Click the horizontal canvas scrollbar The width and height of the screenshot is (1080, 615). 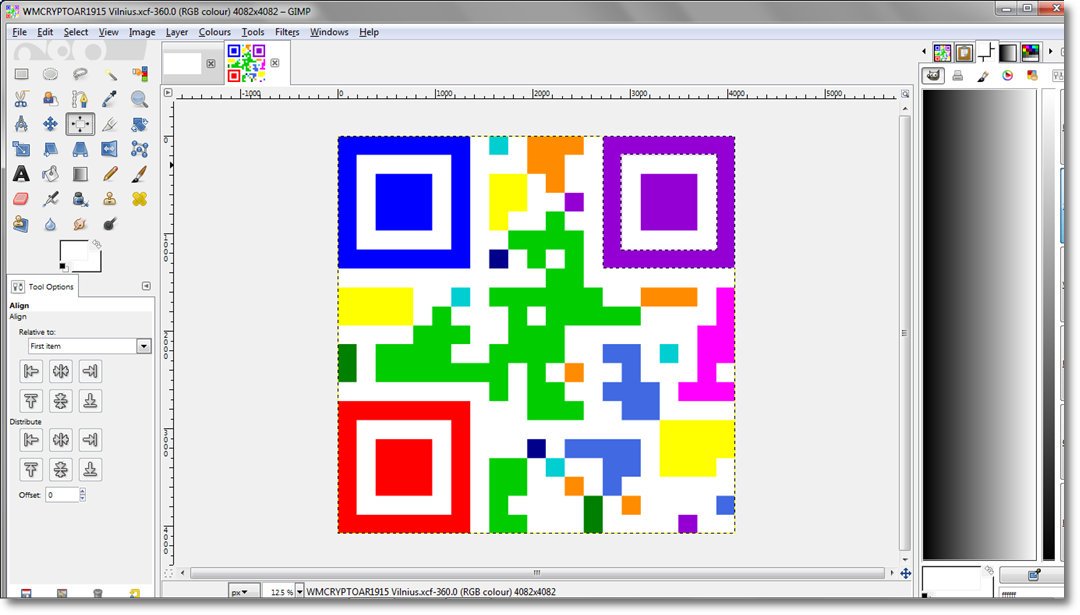pos(537,572)
